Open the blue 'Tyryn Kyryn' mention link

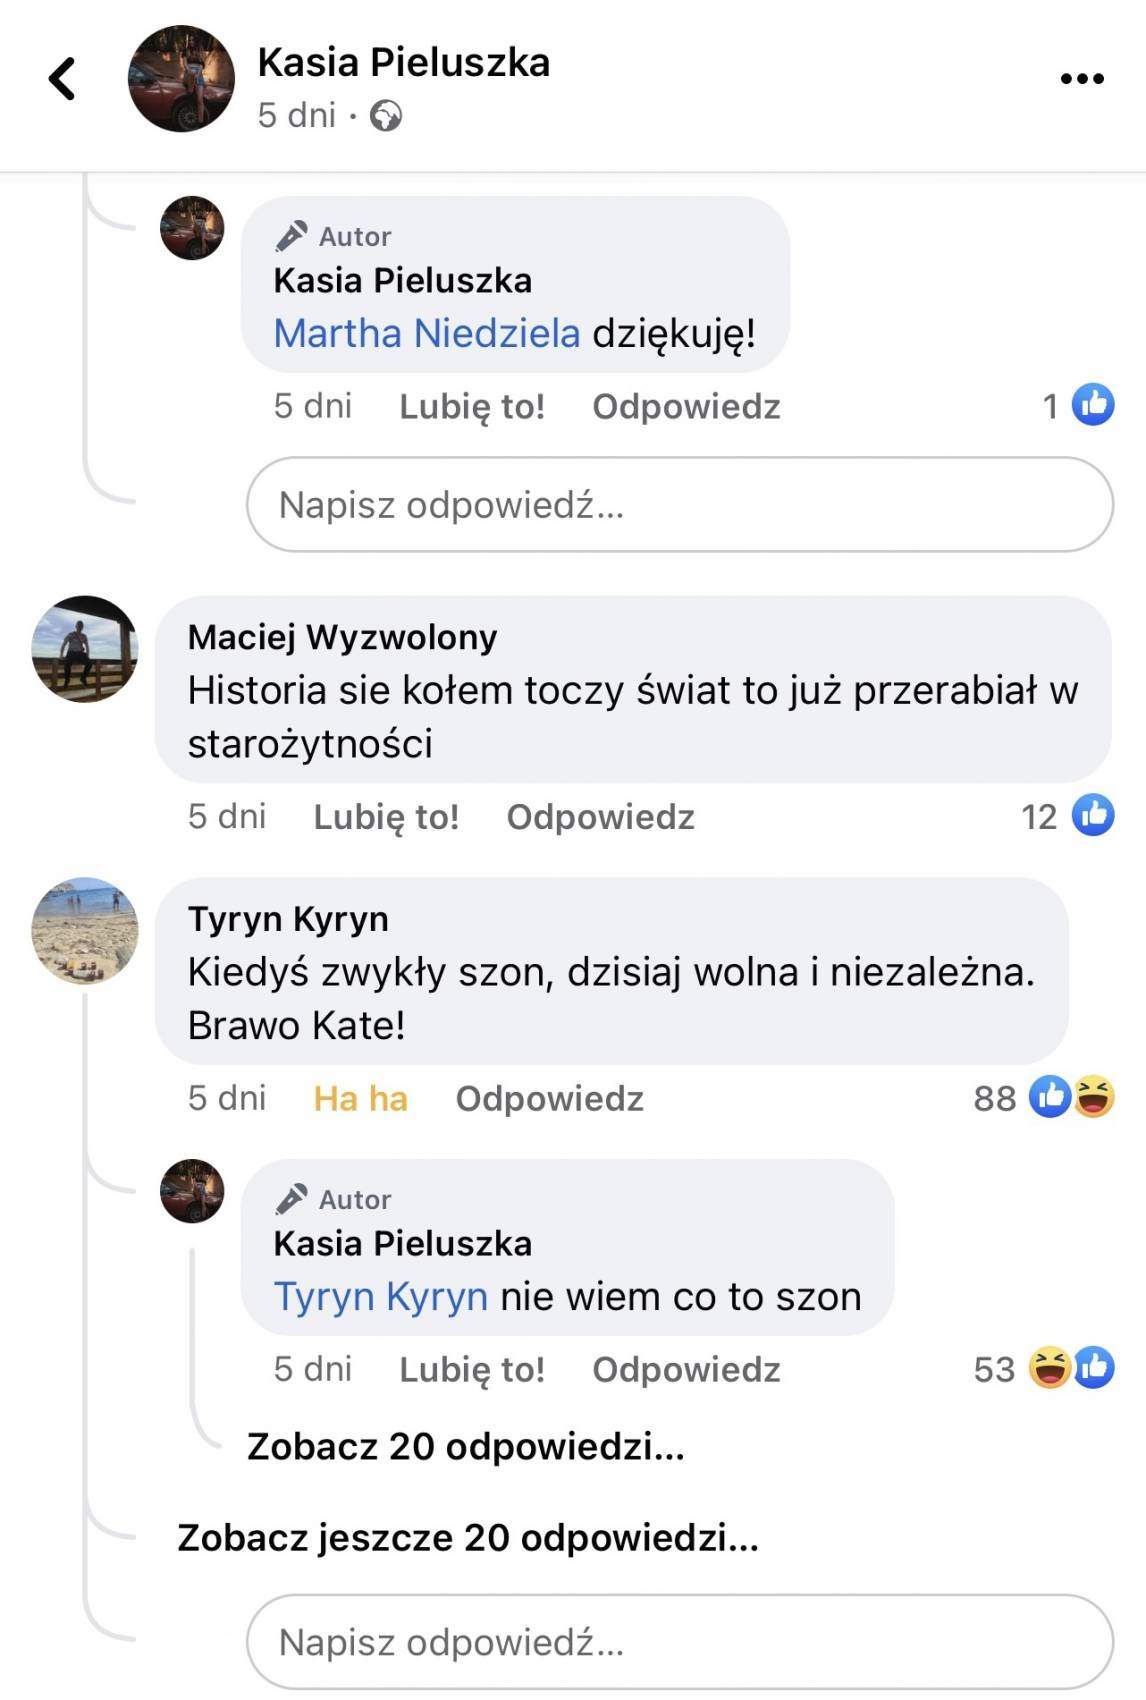[x=381, y=1296]
